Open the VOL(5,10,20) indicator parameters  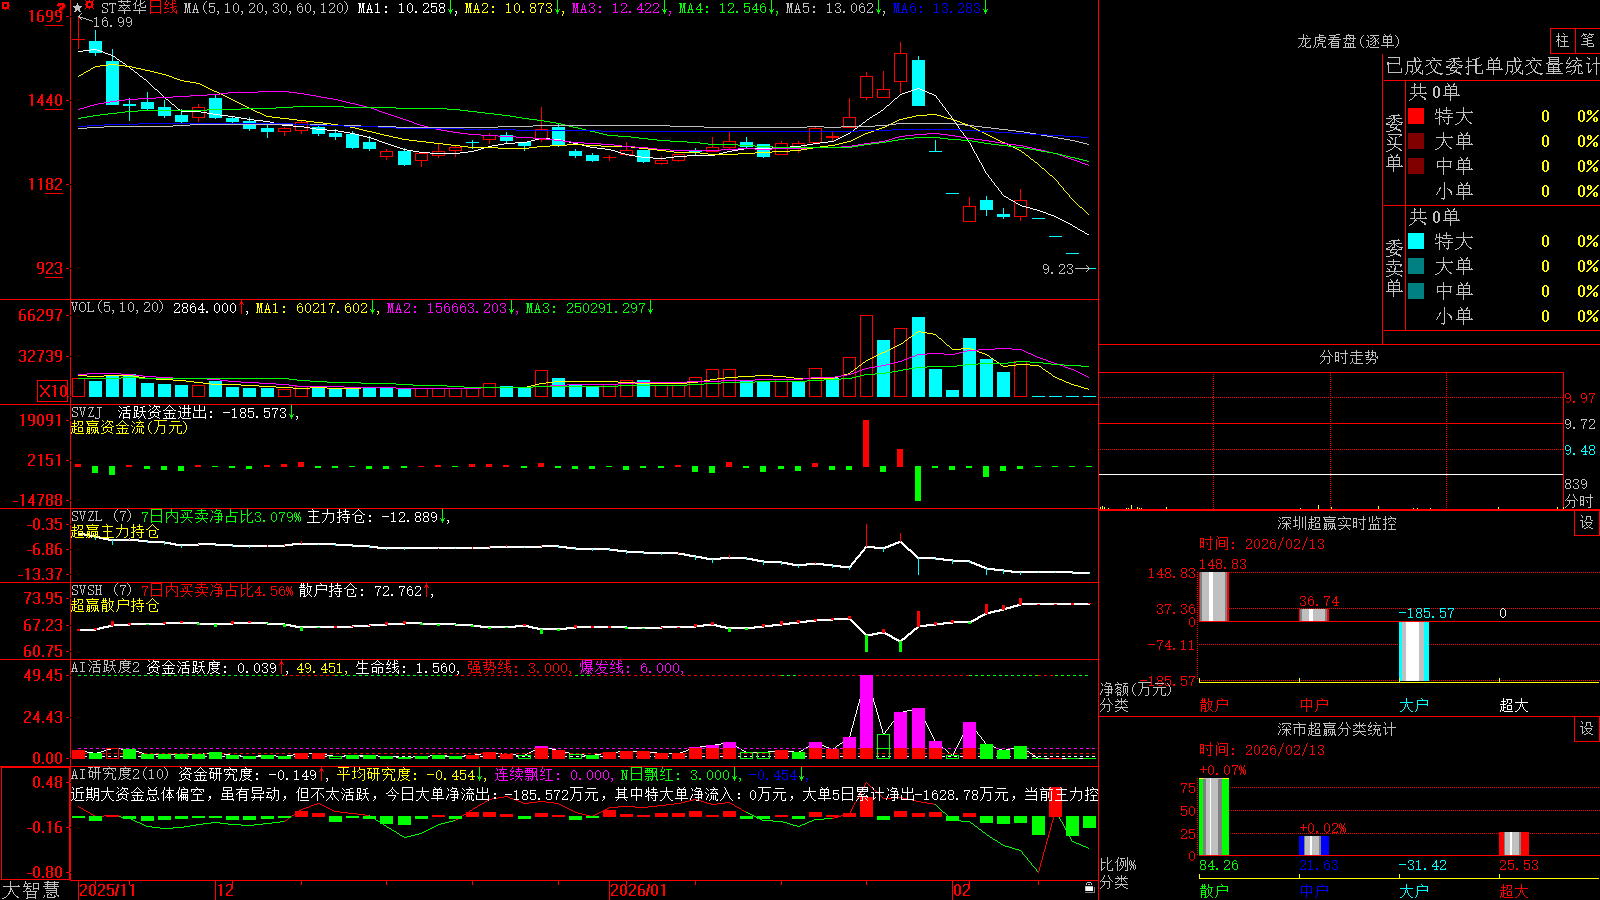click(x=117, y=308)
